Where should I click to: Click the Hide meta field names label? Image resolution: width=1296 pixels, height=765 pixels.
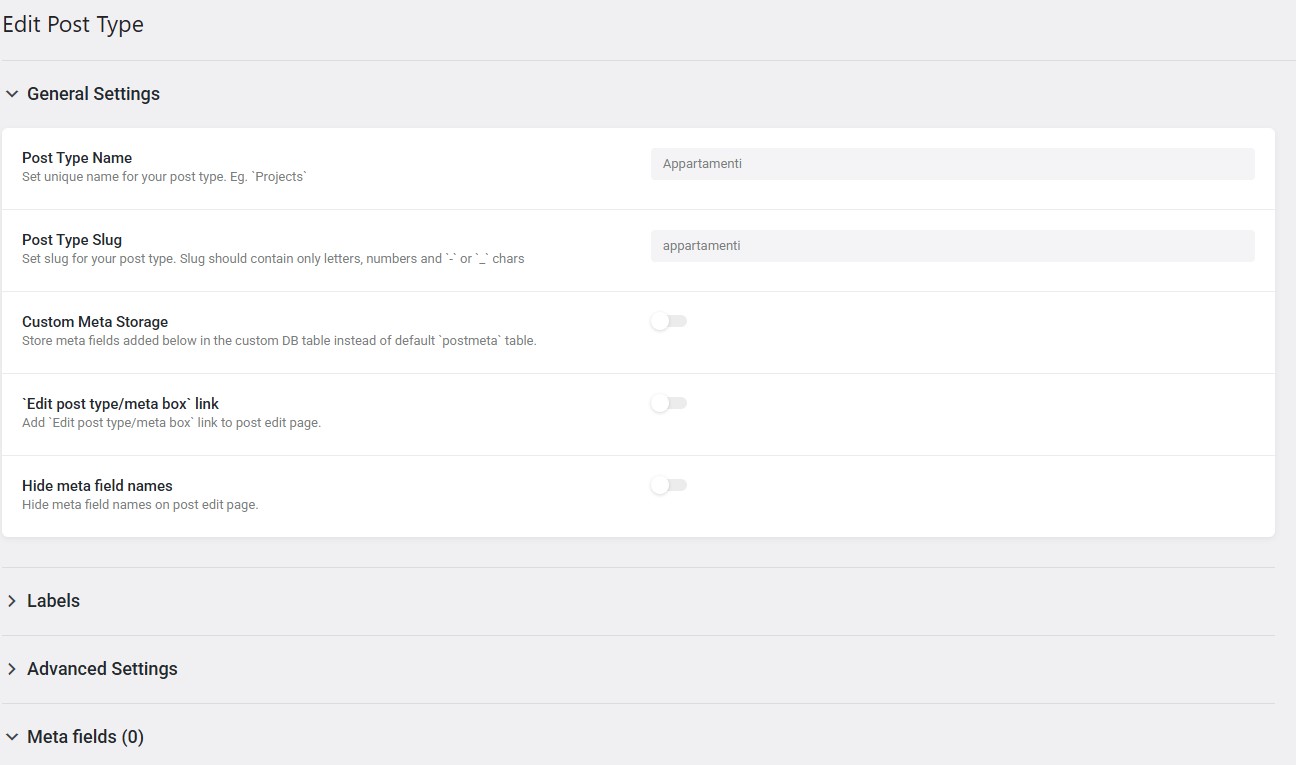pyautogui.click(x=97, y=486)
